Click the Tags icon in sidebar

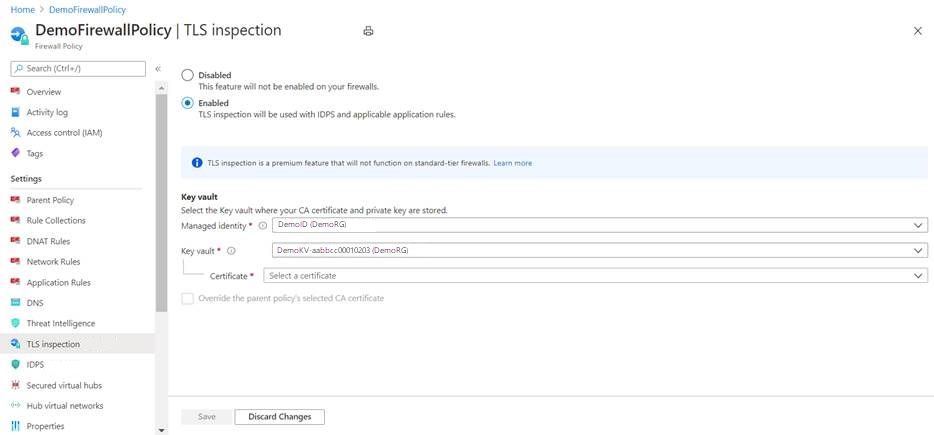click(x=15, y=154)
